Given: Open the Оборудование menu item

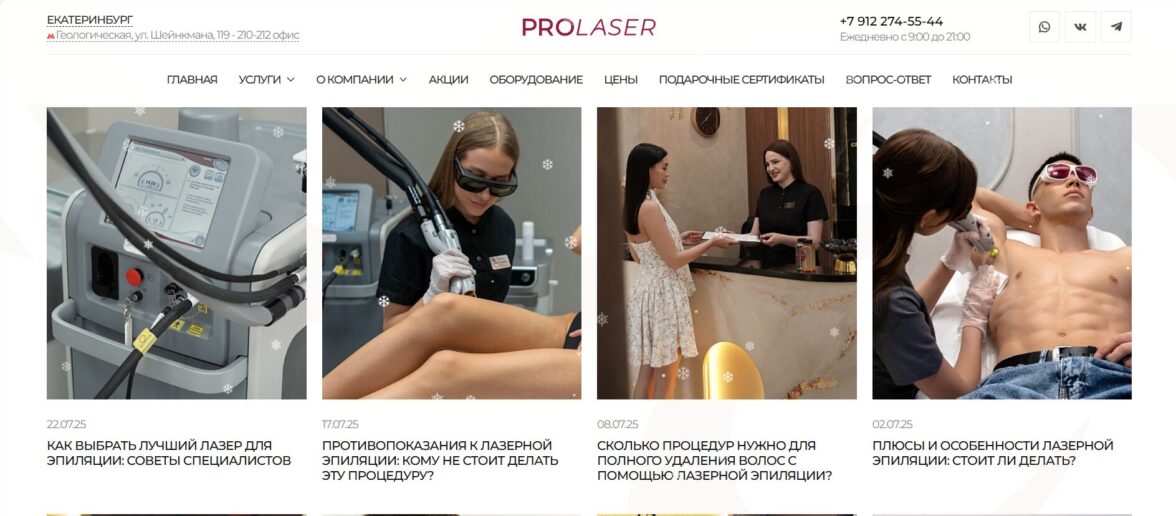Looking at the screenshot, I should [x=536, y=80].
